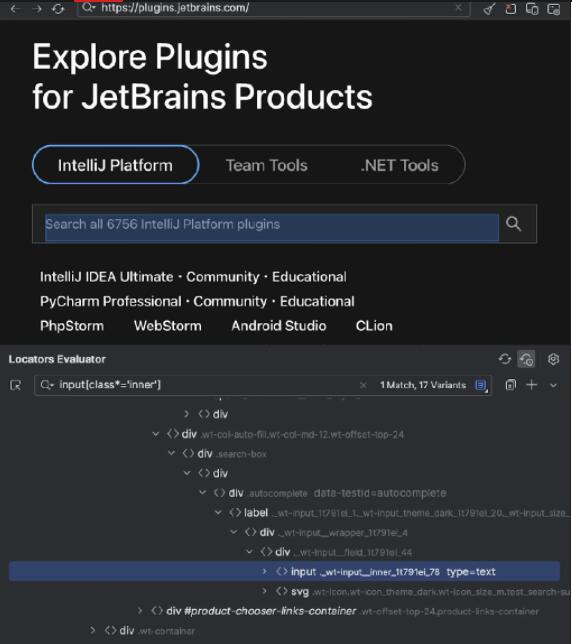Select the label wt-input tree row
The height and width of the screenshot is (644, 572).
click(284, 513)
